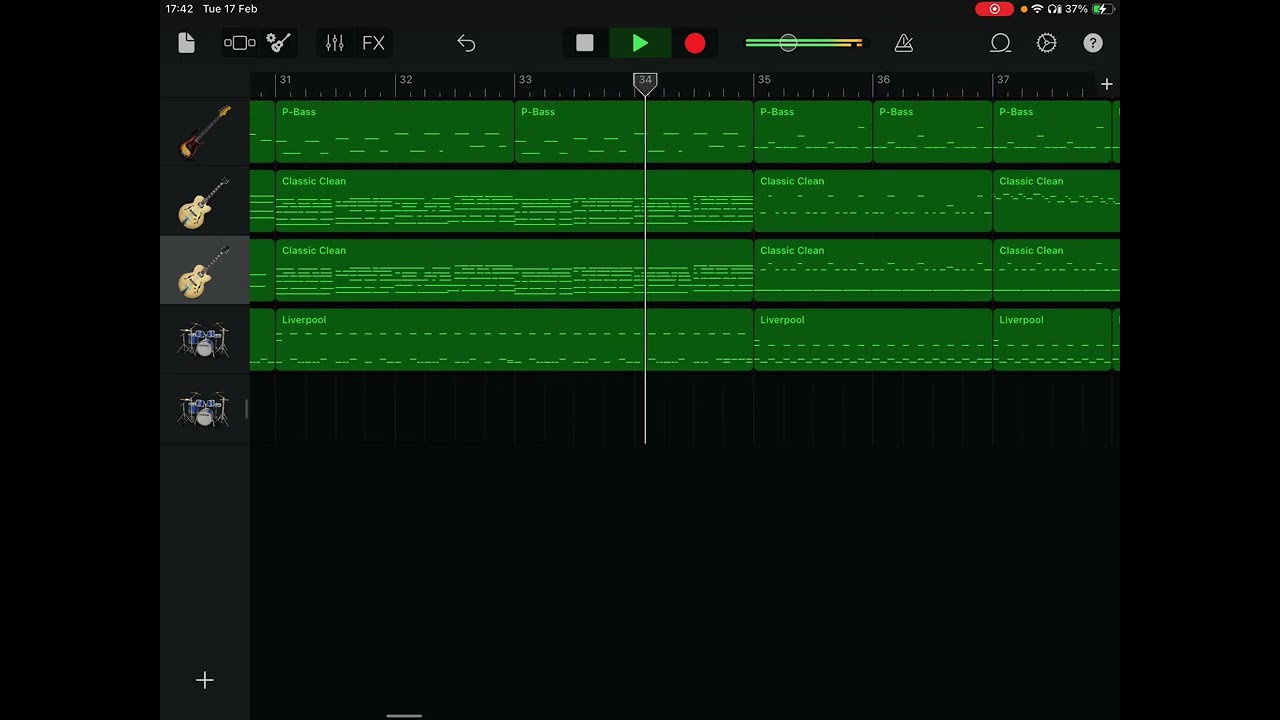Image resolution: width=1280 pixels, height=720 pixels.
Task: Select second-track Classic Clean region at bar 35
Action: pyautogui.click(x=873, y=270)
